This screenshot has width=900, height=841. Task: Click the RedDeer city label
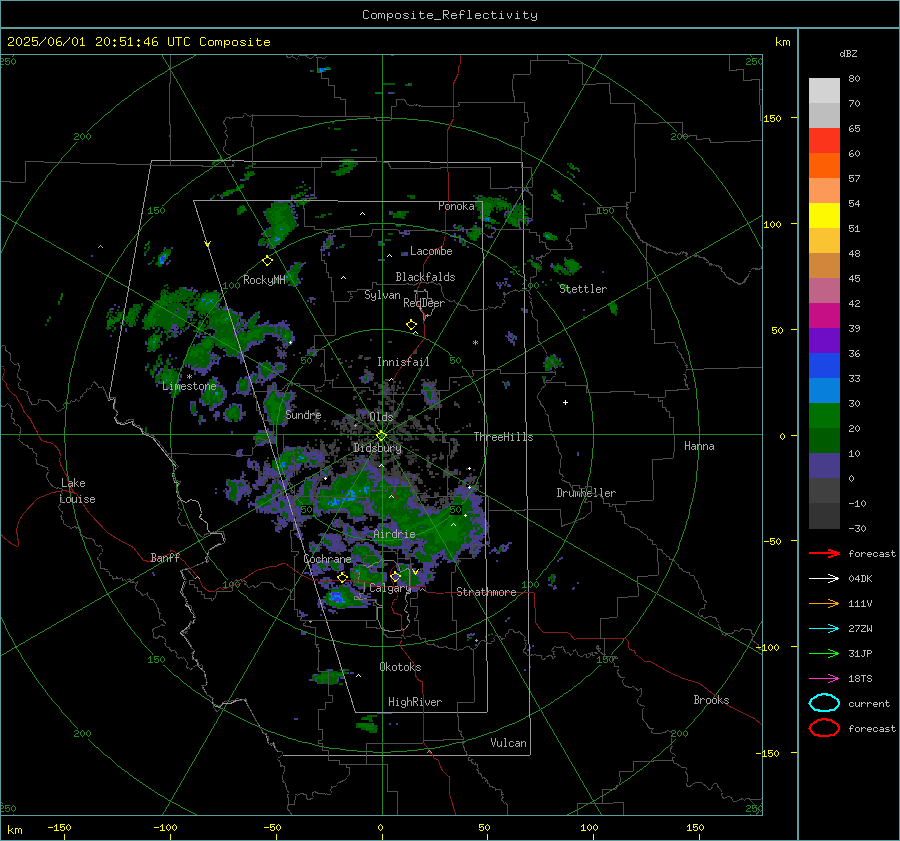tap(424, 303)
